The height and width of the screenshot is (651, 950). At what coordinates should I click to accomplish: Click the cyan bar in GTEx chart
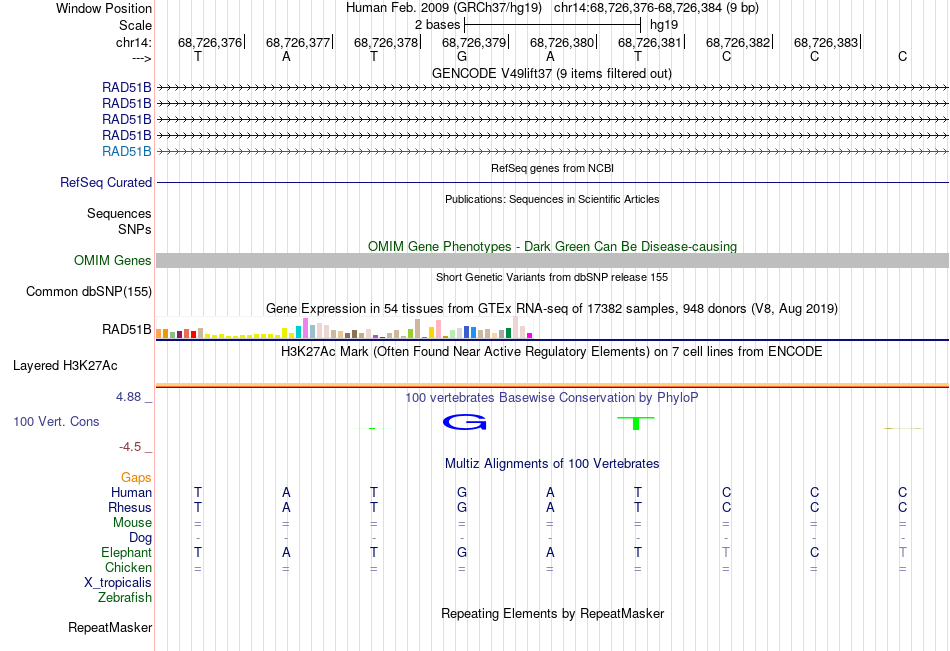tap(298, 332)
